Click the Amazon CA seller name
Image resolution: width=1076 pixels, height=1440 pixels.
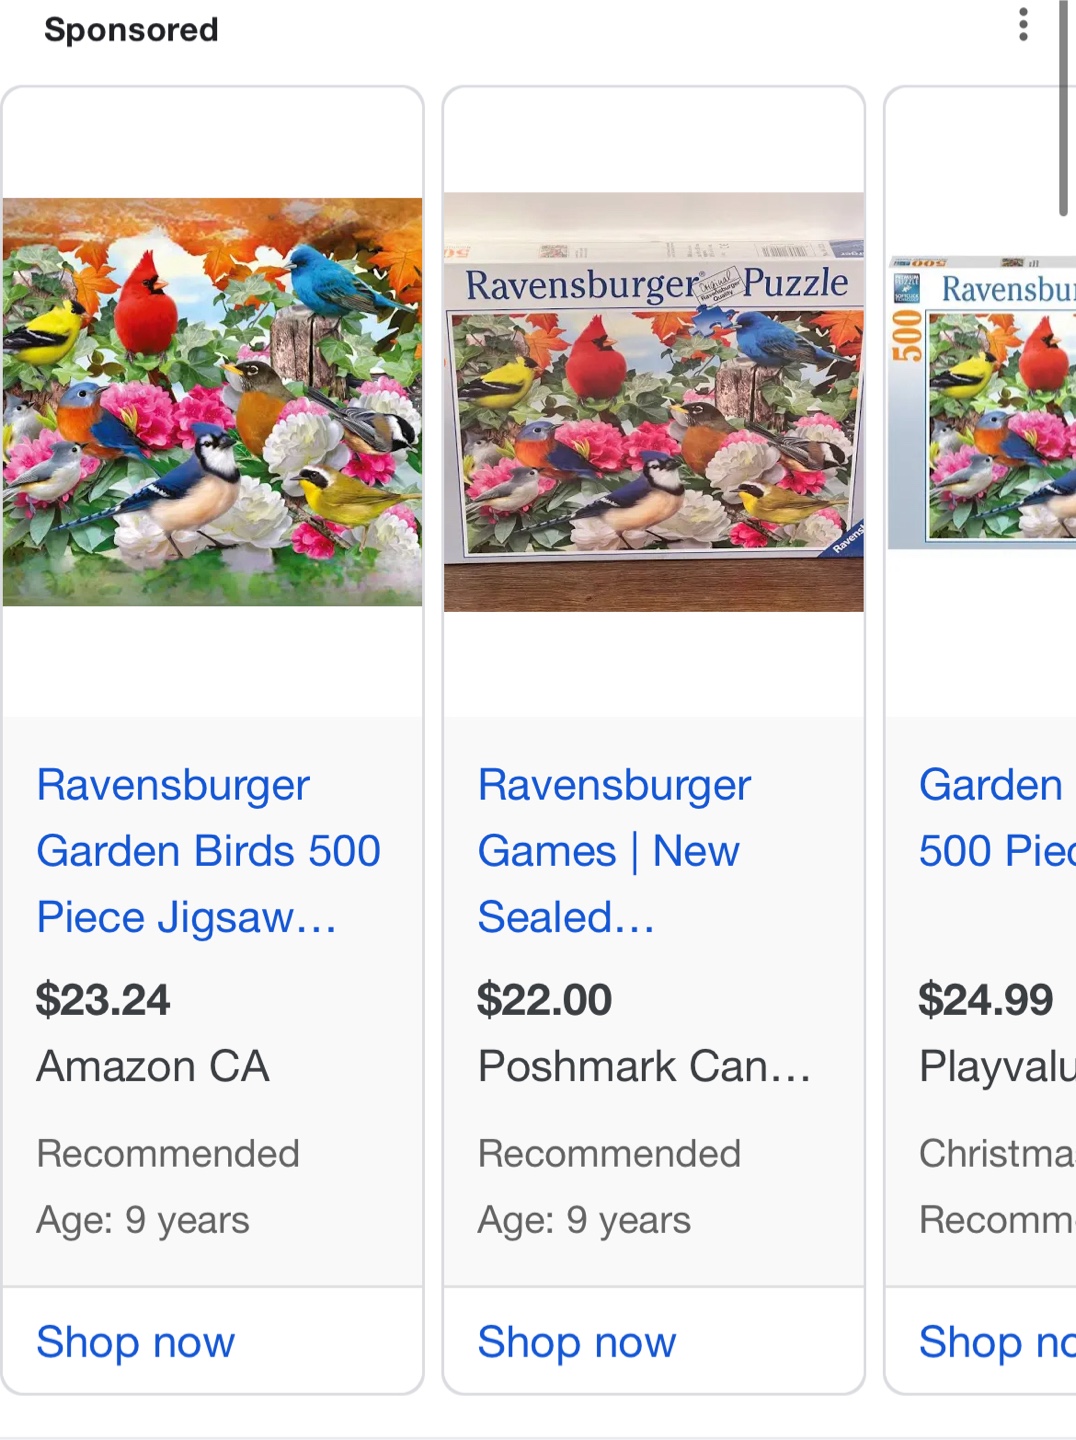tap(153, 1066)
